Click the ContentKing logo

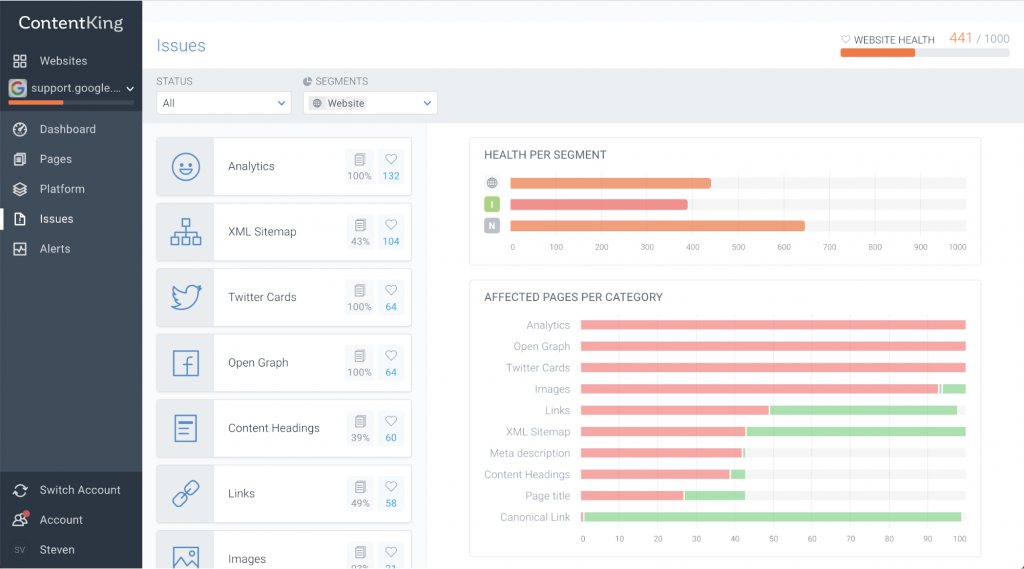[71, 23]
